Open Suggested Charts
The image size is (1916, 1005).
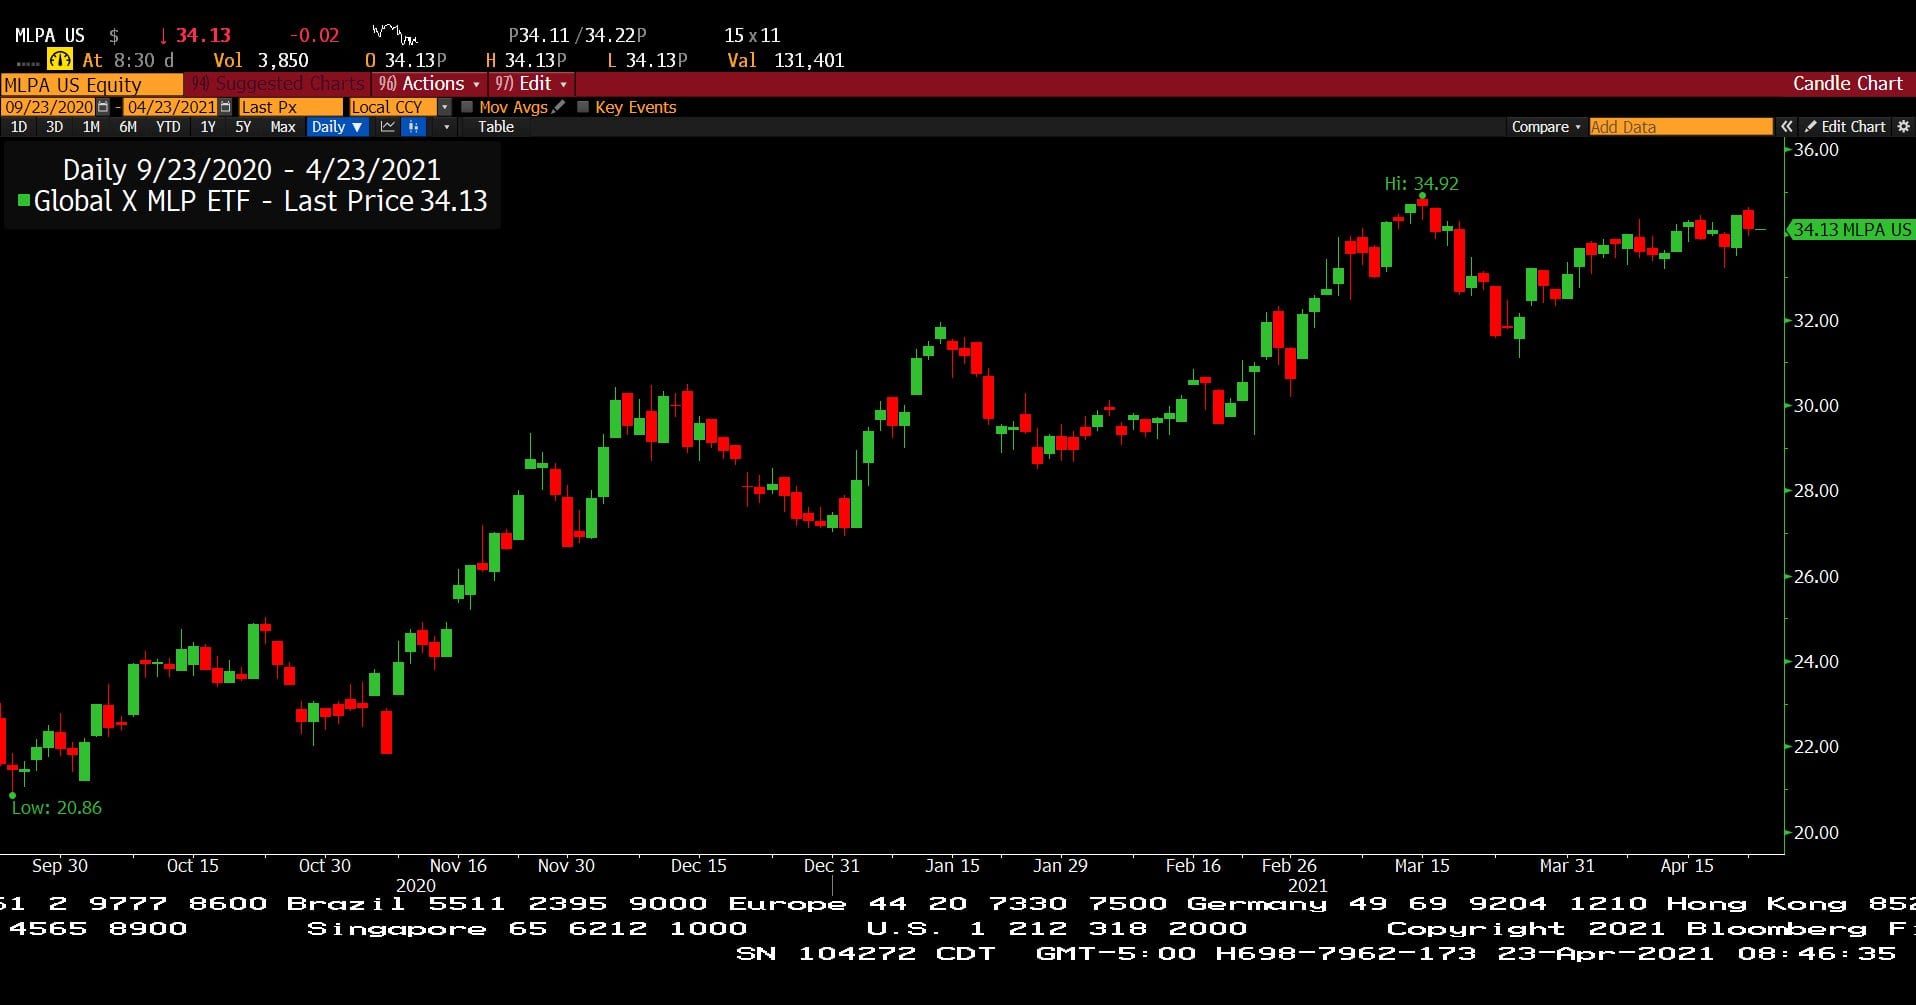(278, 84)
